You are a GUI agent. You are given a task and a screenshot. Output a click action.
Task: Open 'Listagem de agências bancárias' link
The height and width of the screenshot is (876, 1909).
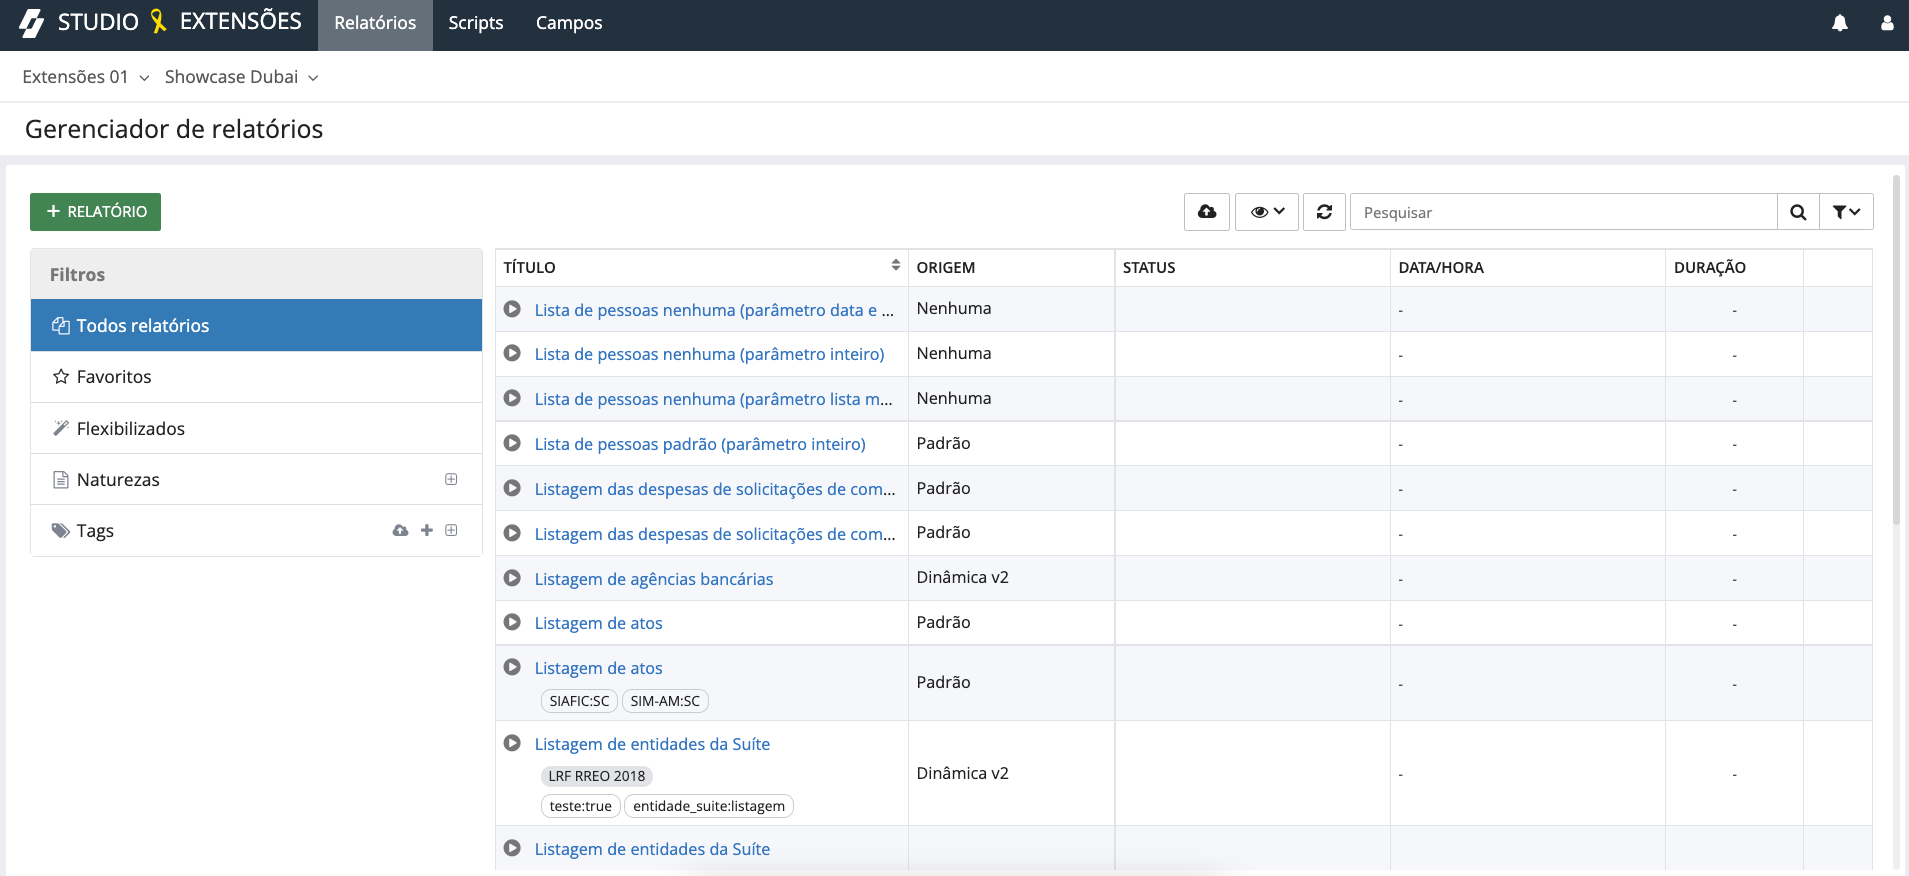point(654,579)
